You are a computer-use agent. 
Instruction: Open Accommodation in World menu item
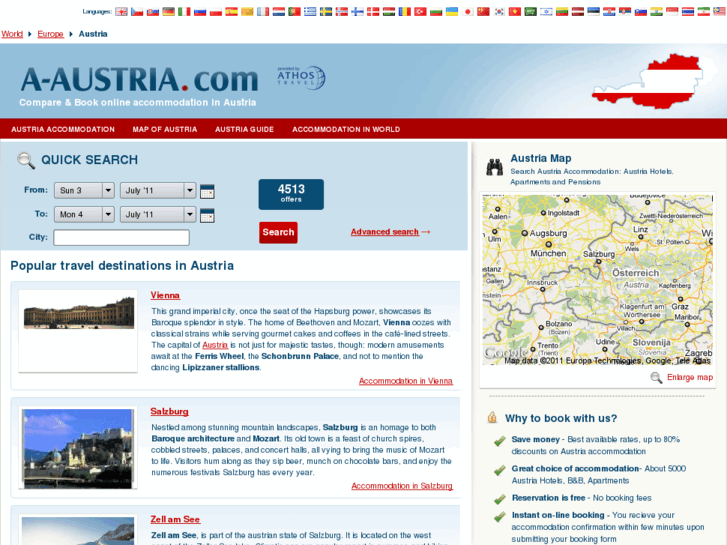click(346, 129)
